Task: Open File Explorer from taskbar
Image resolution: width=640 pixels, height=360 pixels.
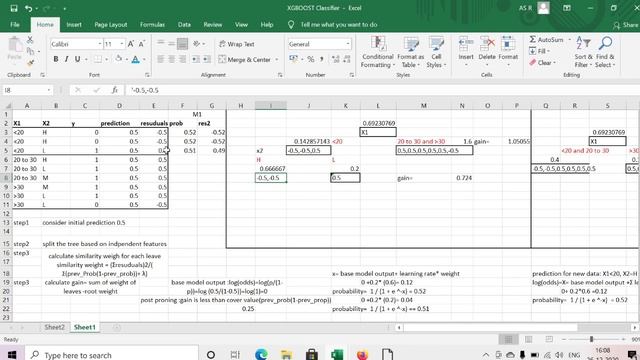Action: (286, 354)
